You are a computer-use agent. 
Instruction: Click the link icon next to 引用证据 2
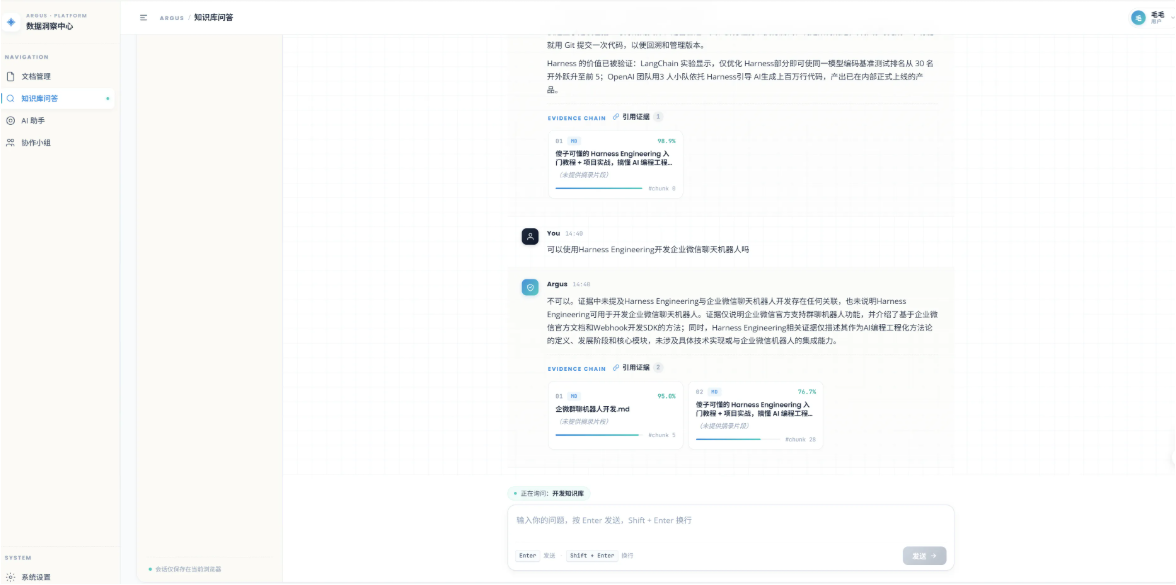[x=616, y=368]
